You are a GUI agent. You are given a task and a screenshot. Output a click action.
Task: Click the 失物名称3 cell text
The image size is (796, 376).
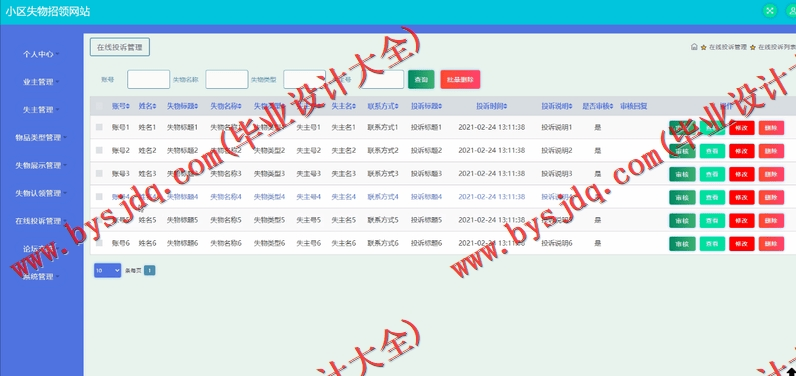(226, 174)
